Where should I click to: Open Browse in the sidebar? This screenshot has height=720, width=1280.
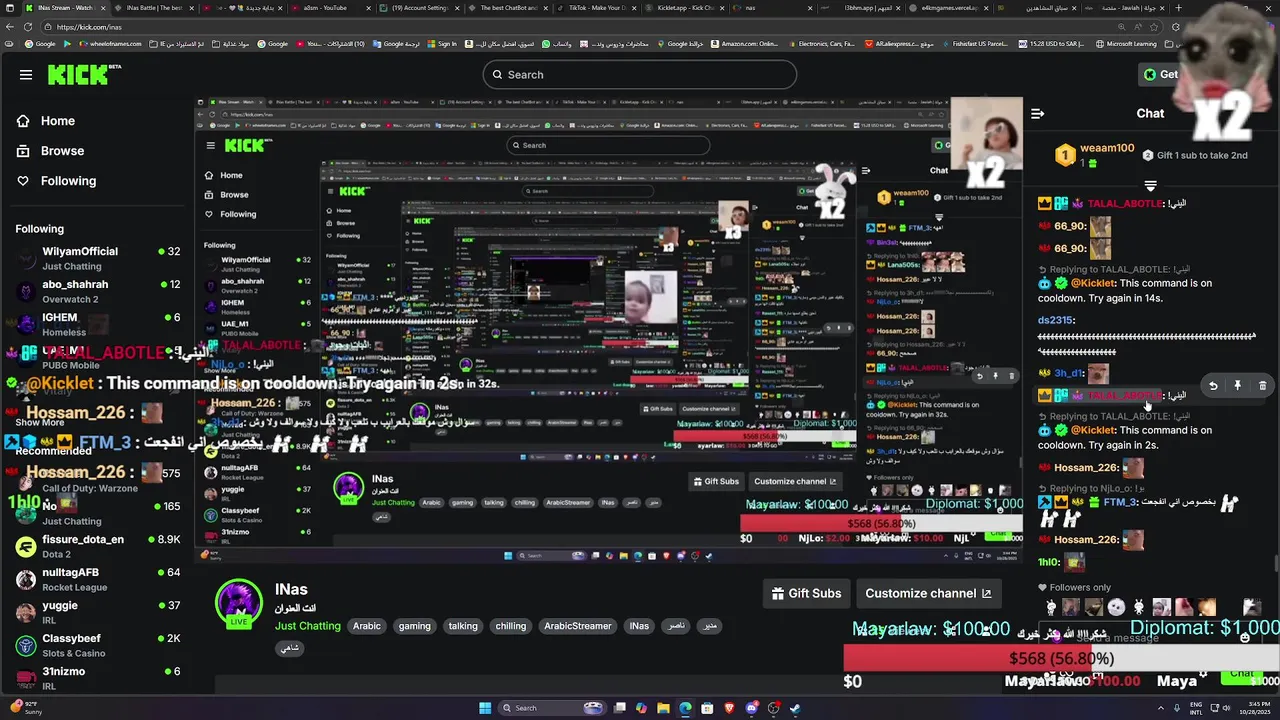pos(50,151)
